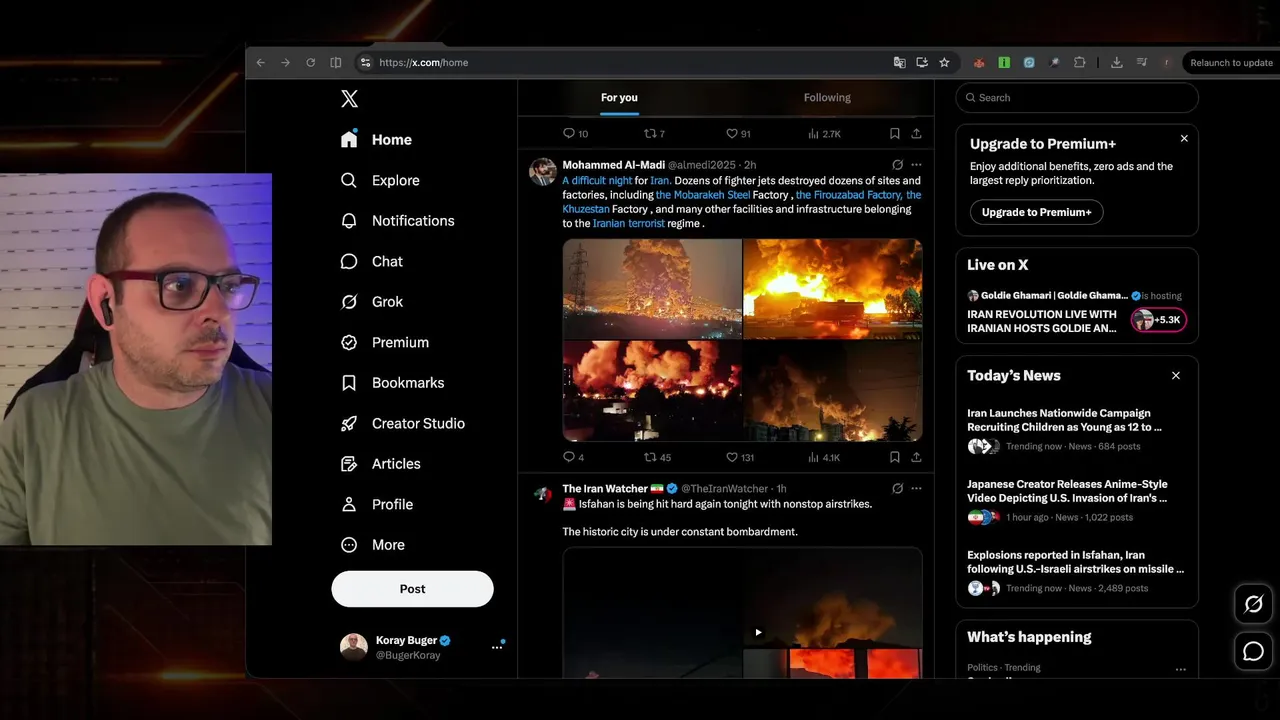Click Relaunch to update button

pos(1231,62)
